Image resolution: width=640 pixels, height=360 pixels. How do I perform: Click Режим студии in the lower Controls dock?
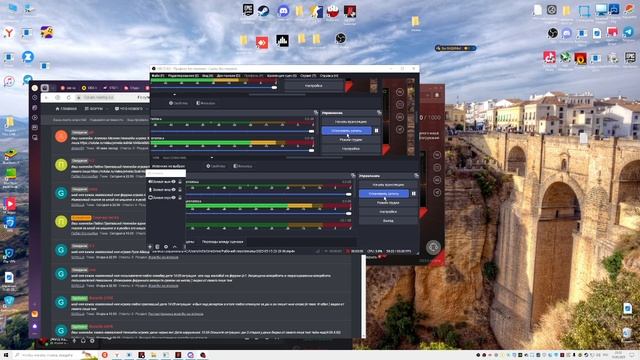388,202
